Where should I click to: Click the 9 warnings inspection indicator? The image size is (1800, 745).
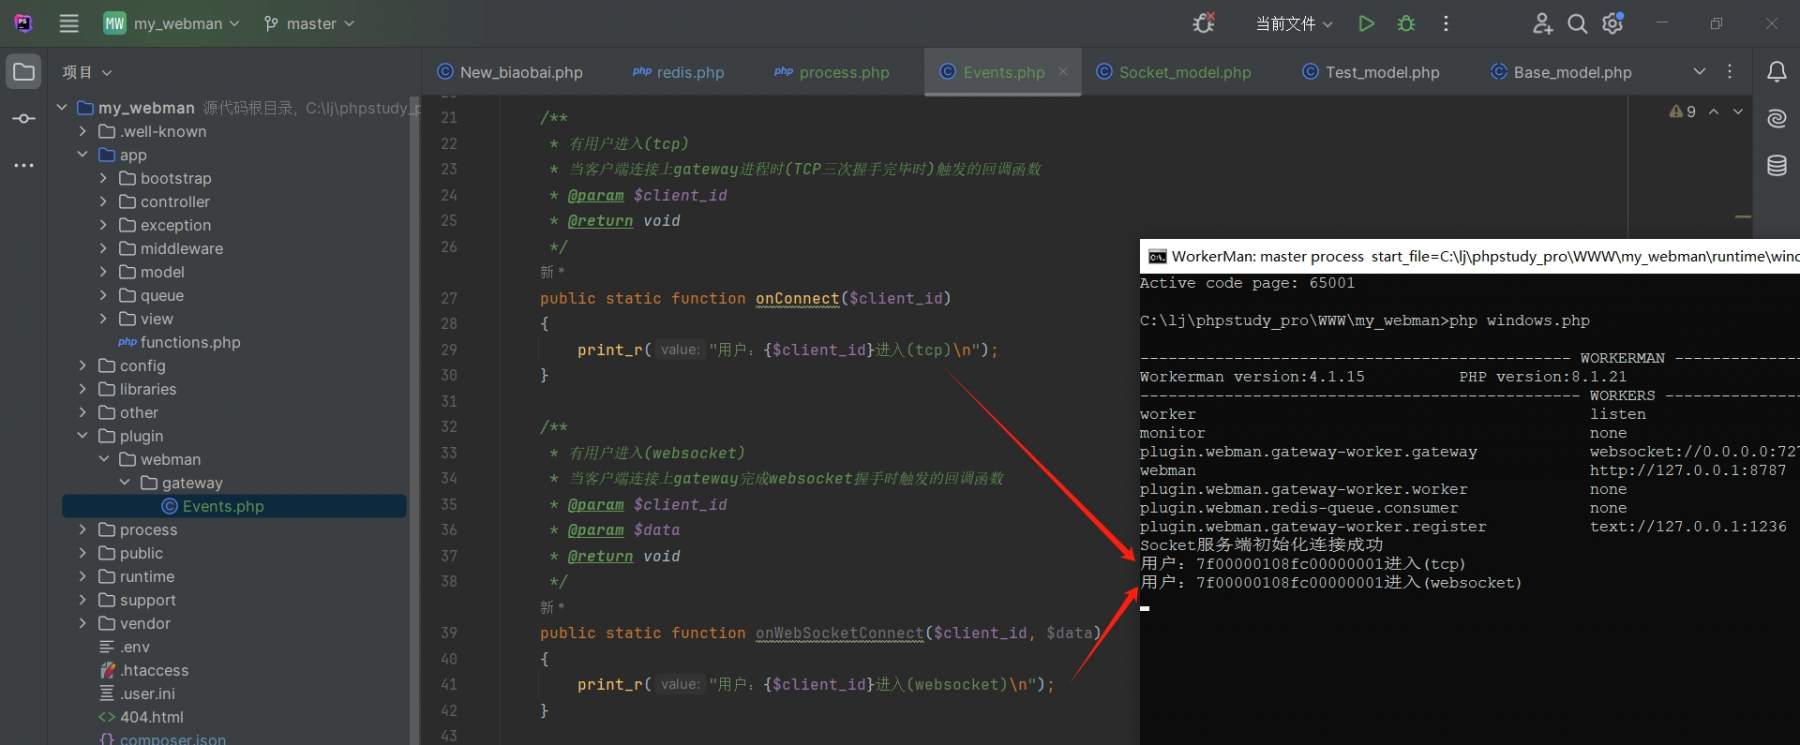click(x=1682, y=111)
